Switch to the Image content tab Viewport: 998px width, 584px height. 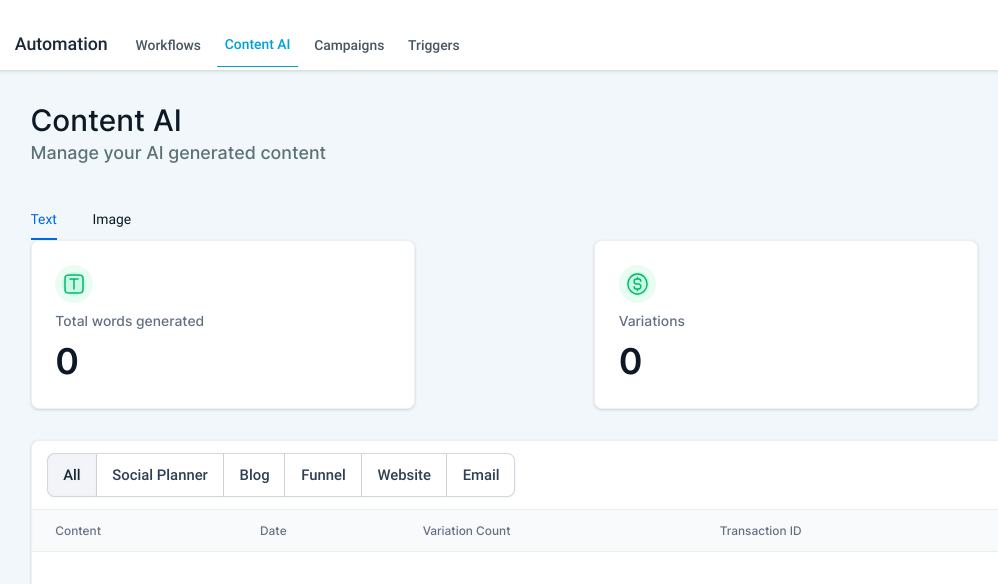point(111,219)
